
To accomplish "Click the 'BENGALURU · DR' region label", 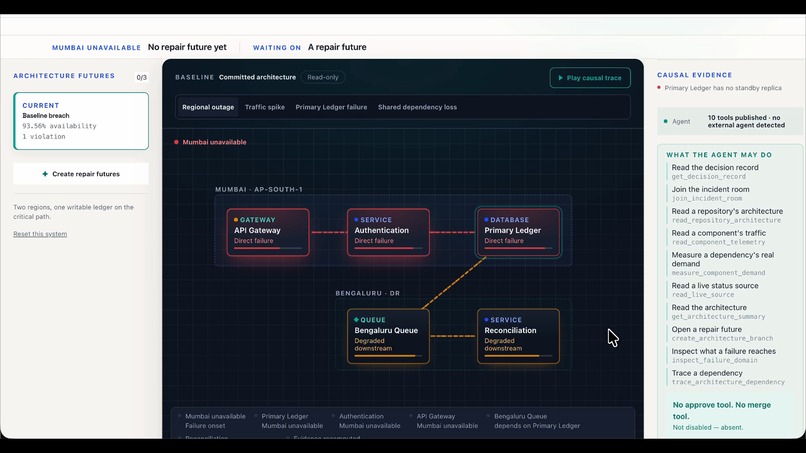I will tap(368, 293).
